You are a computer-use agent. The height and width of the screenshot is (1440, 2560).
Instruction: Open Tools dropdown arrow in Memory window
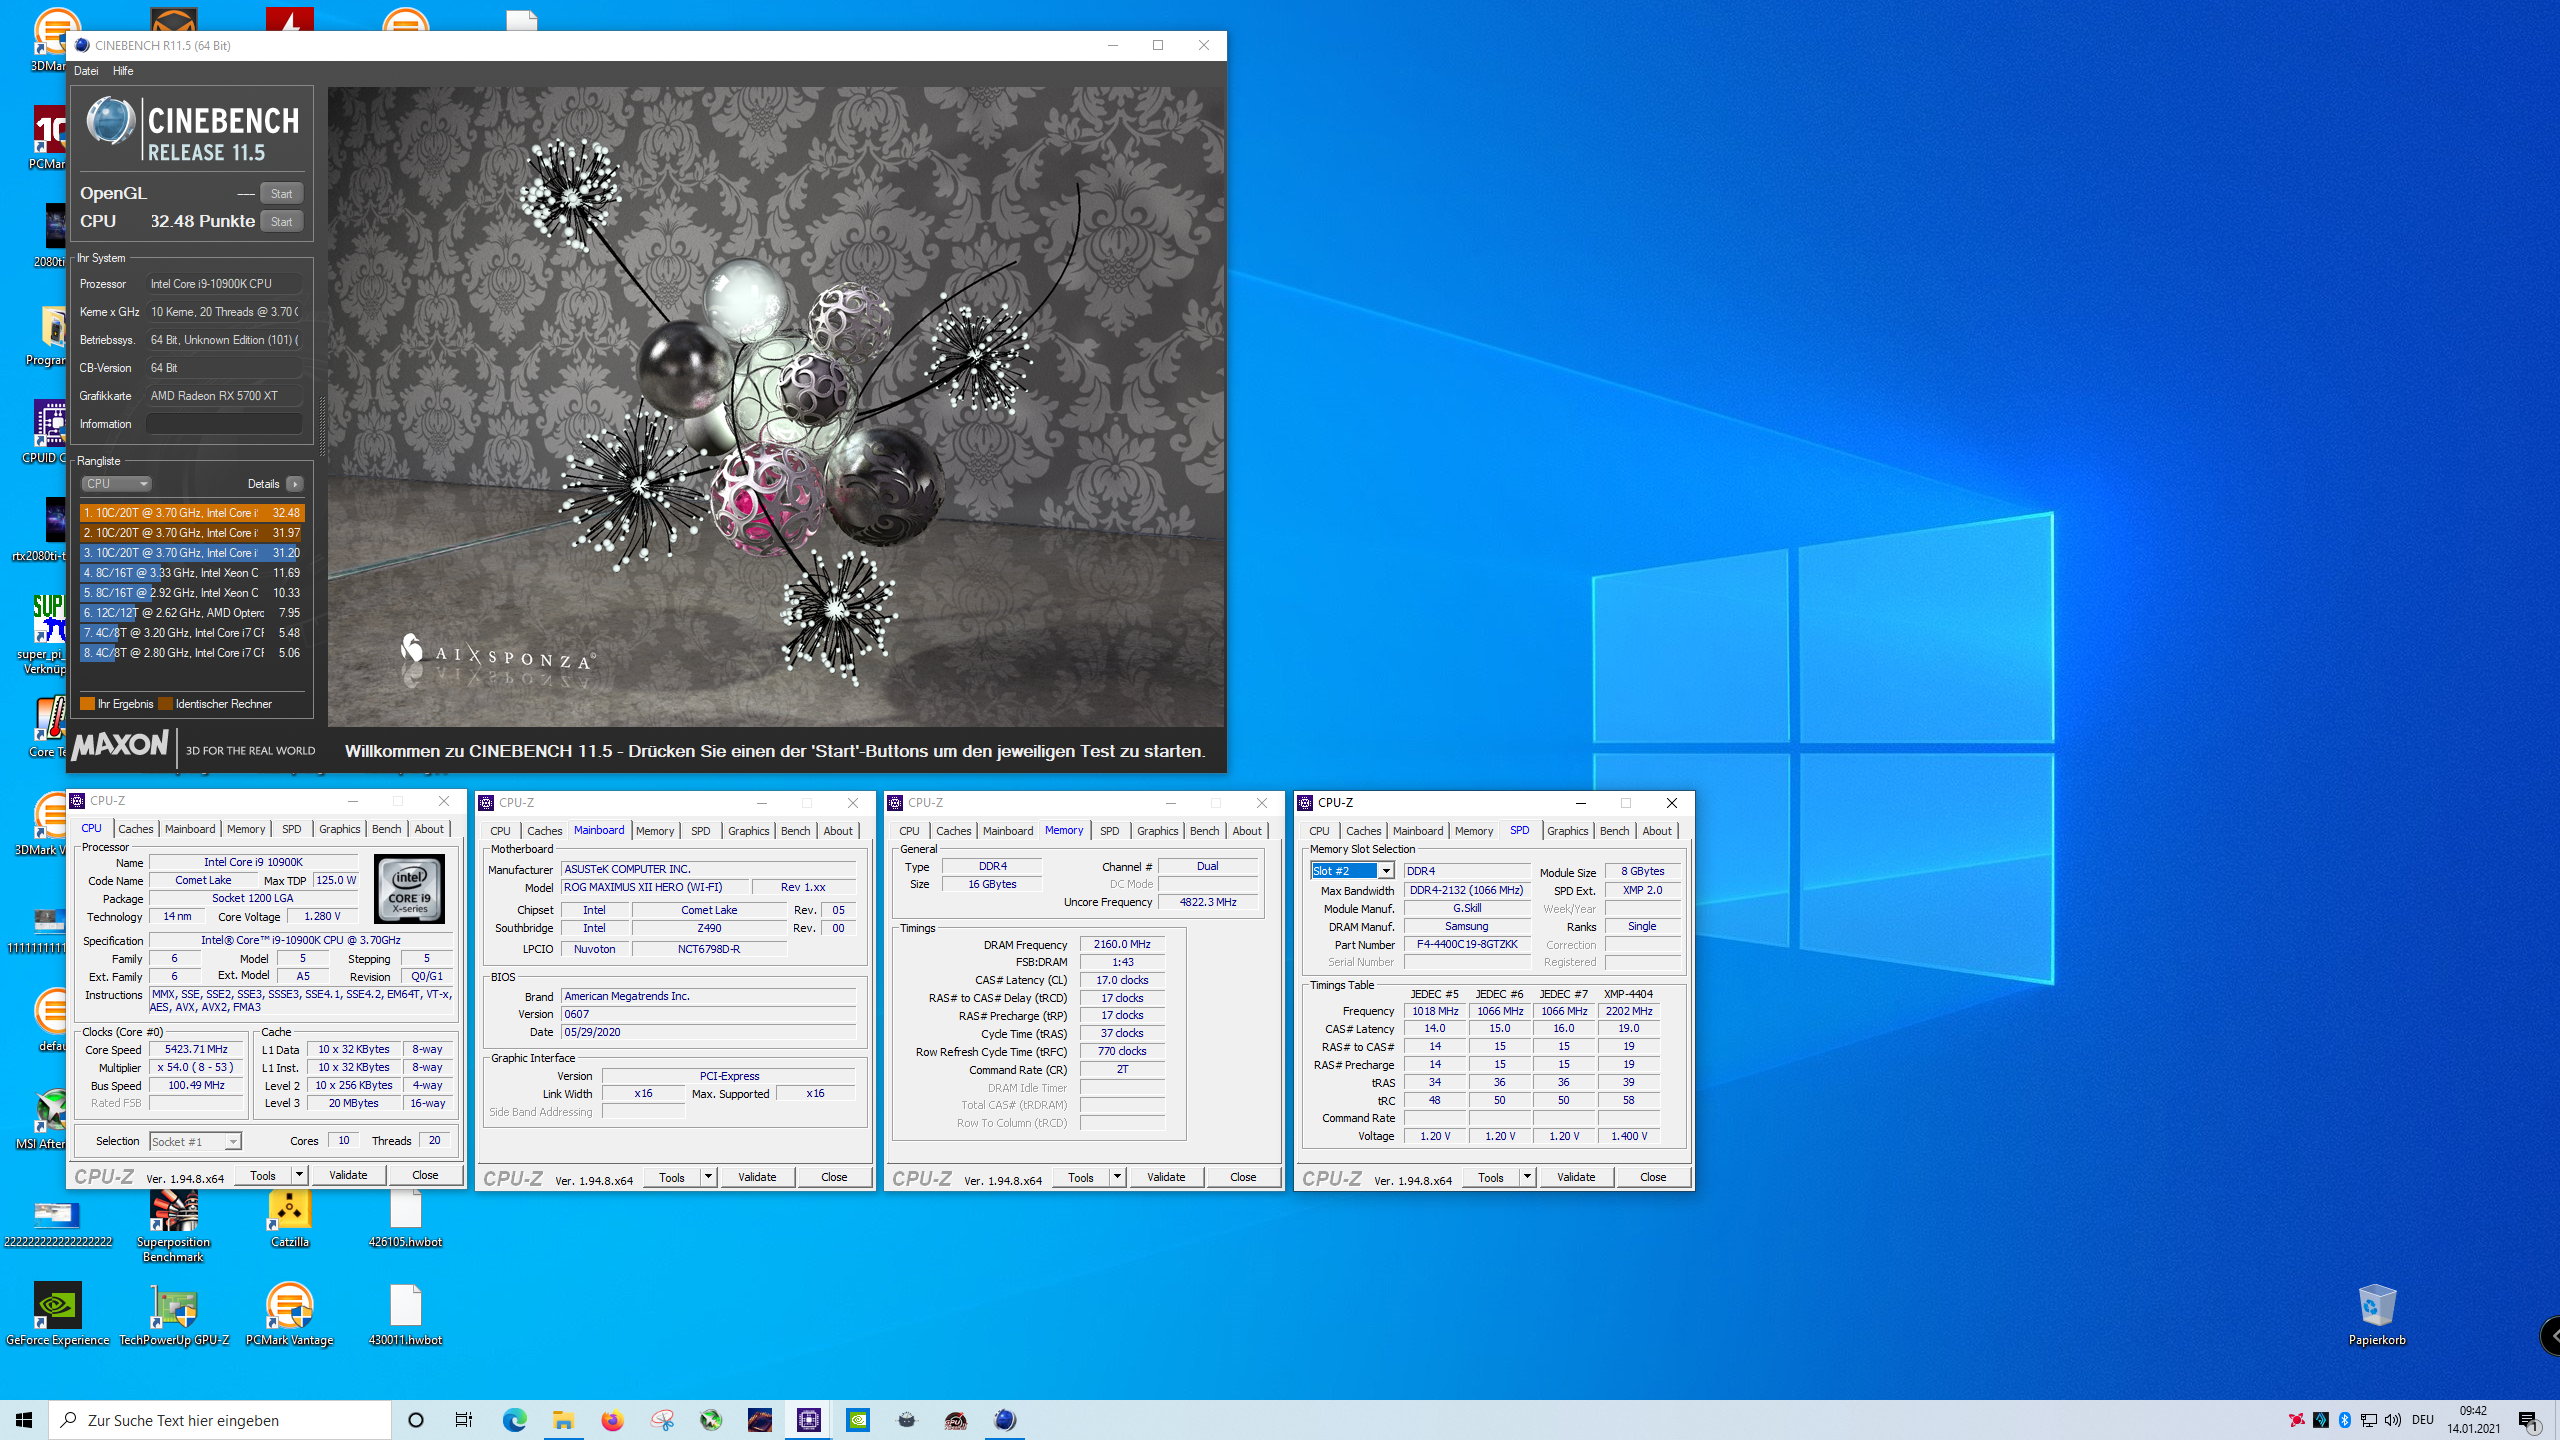(x=1117, y=1177)
